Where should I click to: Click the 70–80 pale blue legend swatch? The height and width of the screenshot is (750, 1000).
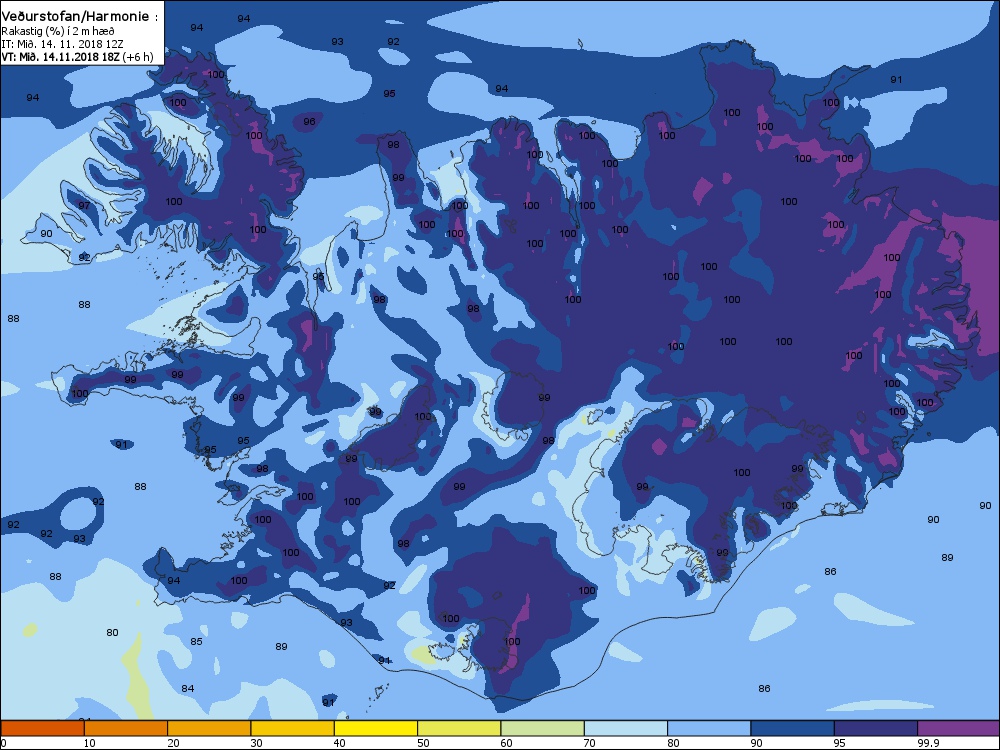tap(626, 728)
